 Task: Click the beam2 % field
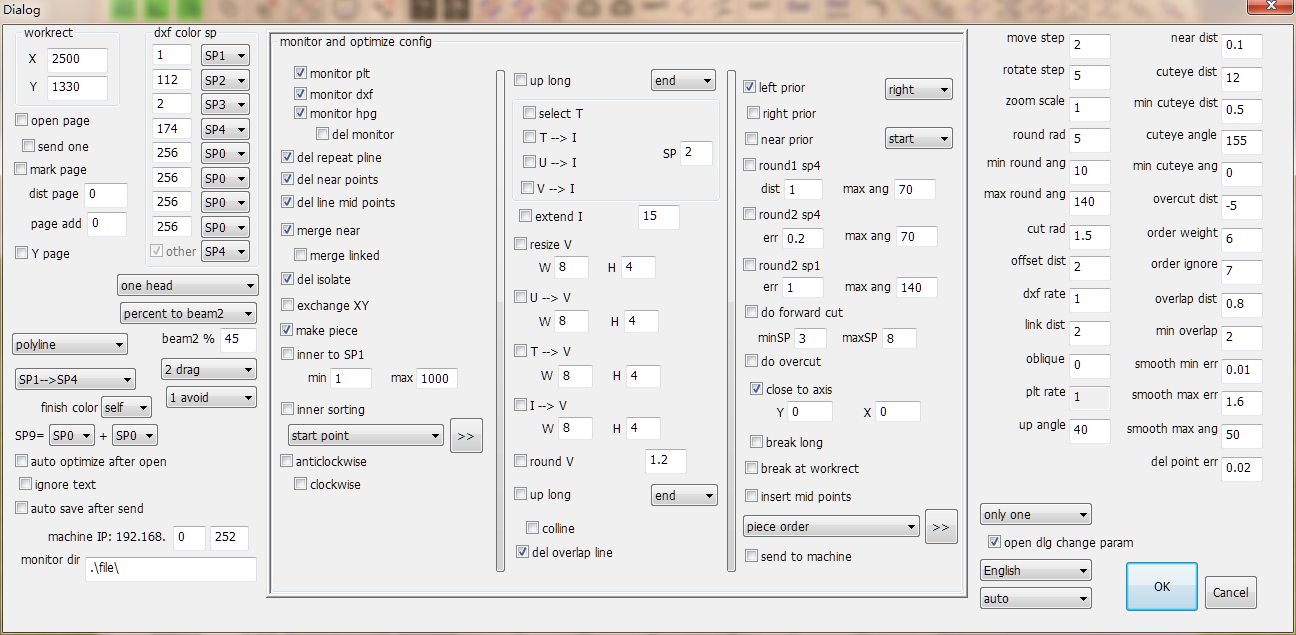[x=238, y=340]
